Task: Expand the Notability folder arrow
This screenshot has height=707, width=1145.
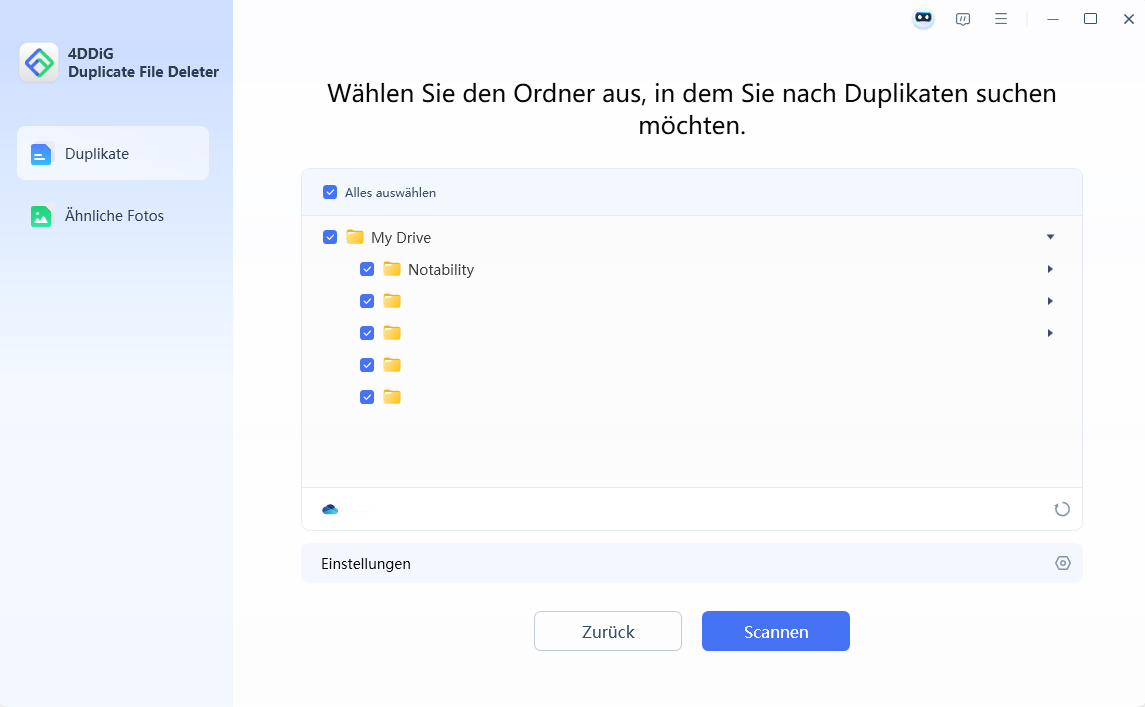Action: pos(1050,269)
